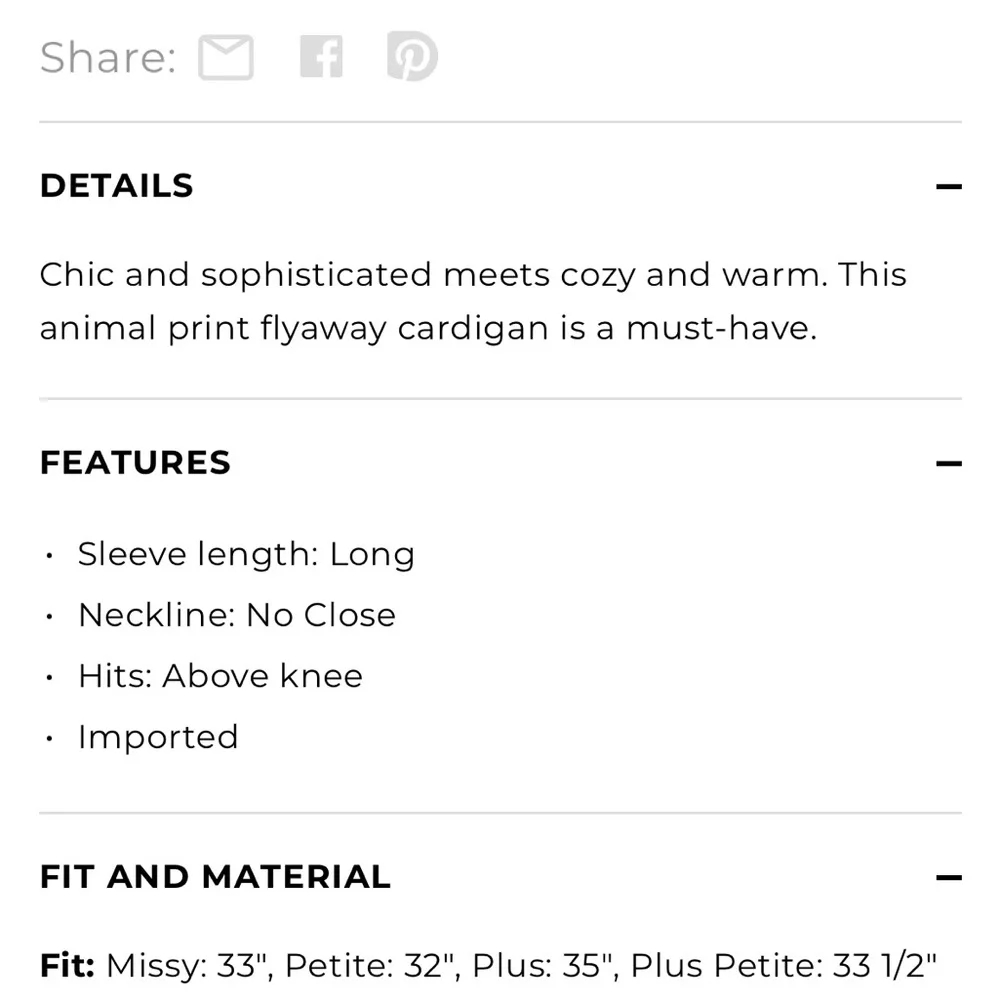The height and width of the screenshot is (1000, 1000).
Task: Click the Share label
Action: click(x=106, y=57)
